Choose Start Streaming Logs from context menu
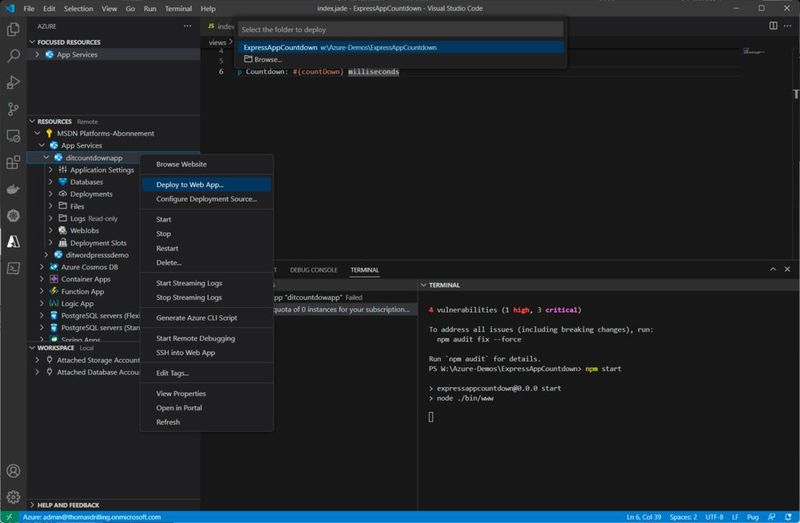 click(188, 283)
